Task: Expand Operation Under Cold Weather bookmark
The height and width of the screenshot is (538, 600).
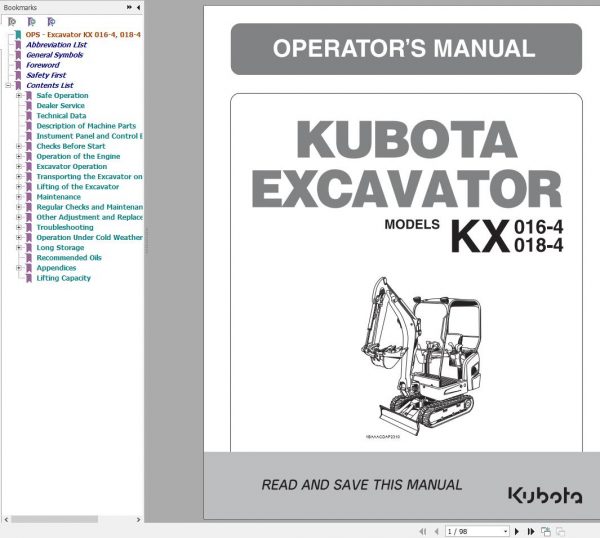Action: click(x=19, y=238)
